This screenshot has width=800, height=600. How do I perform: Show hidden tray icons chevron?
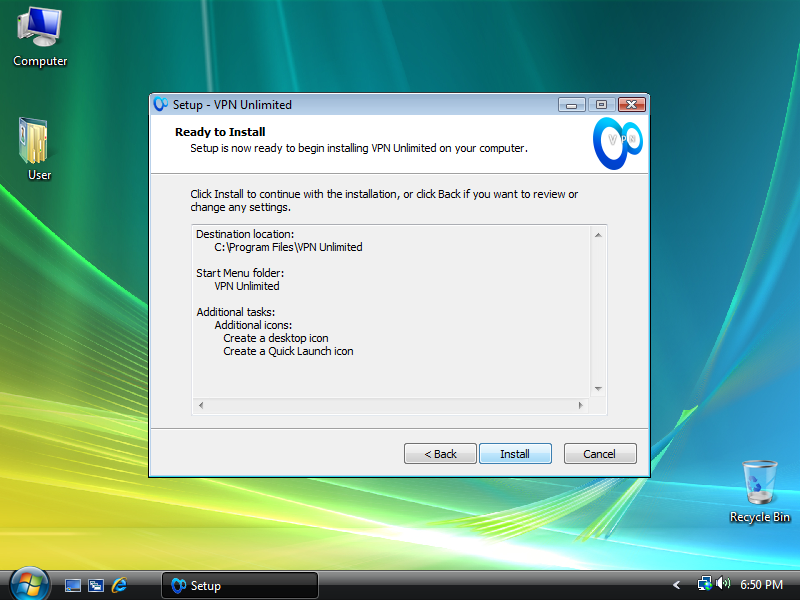point(677,585)
